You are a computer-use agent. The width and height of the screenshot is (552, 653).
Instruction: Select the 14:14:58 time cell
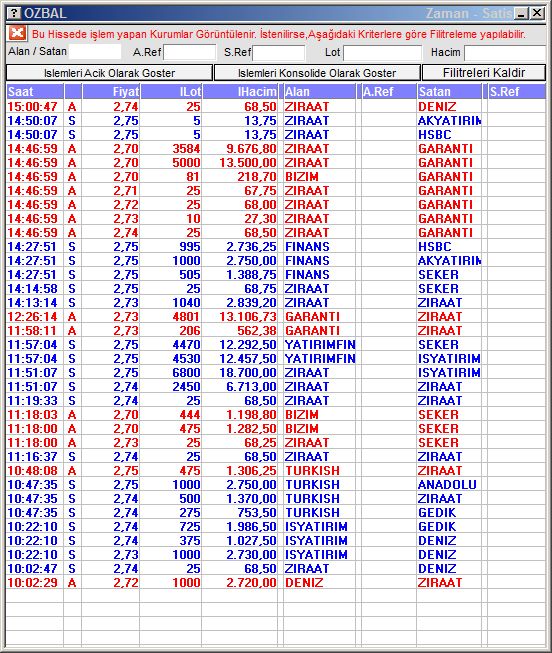coord(32,289)
